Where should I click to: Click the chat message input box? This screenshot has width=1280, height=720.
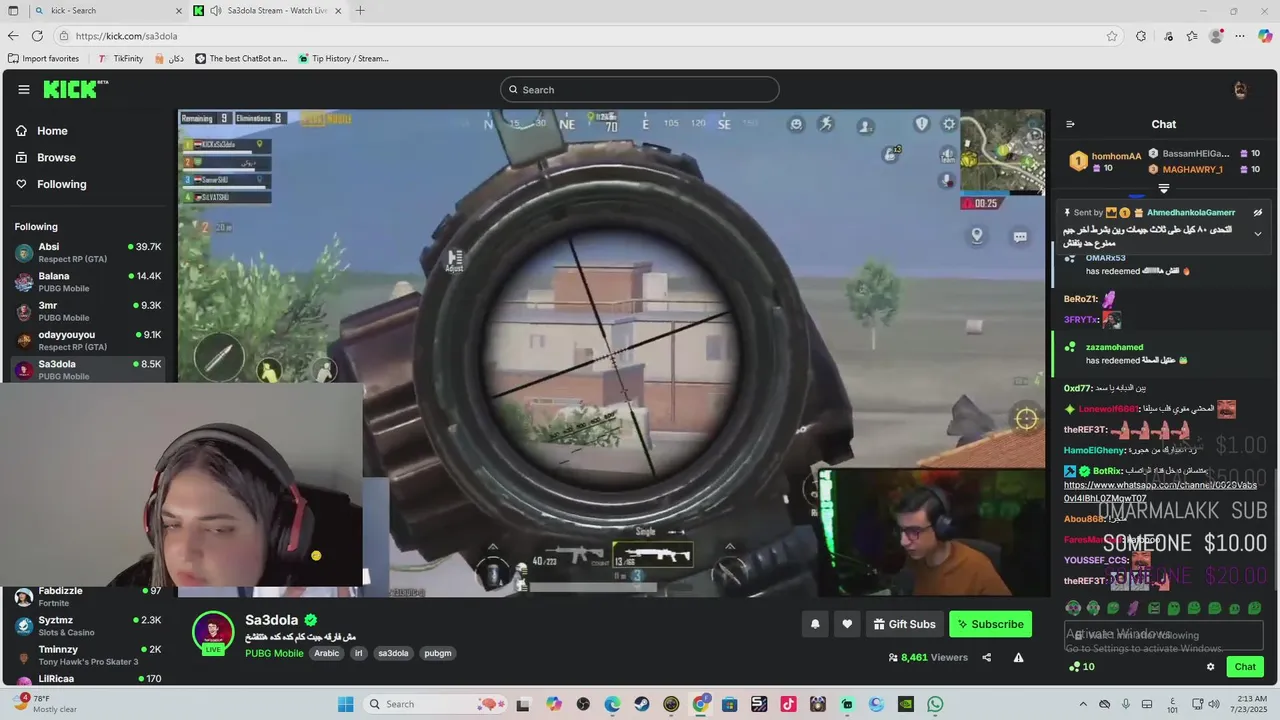(1163, 635)
